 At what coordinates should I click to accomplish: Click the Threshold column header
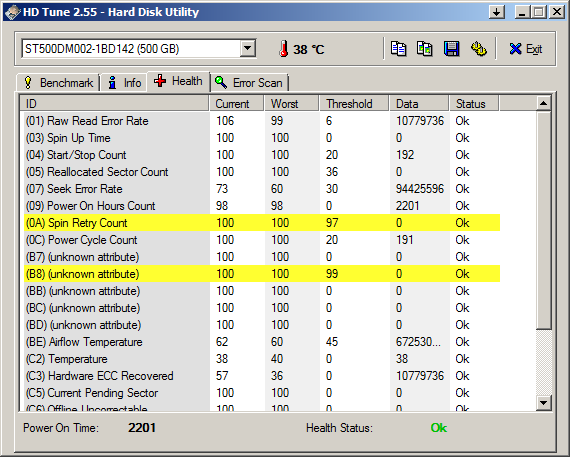click(x=354, y=104)
